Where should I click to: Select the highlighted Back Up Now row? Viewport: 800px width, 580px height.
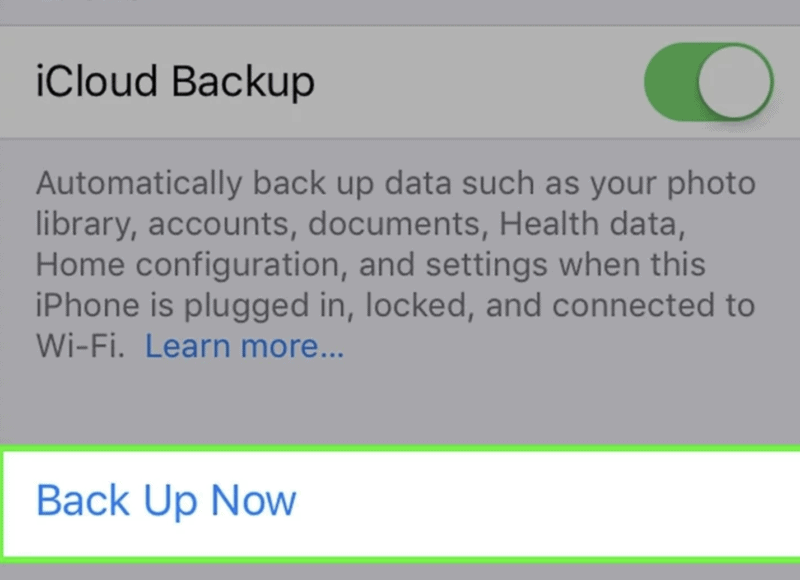pyautogui.click(x=400, y=503)
